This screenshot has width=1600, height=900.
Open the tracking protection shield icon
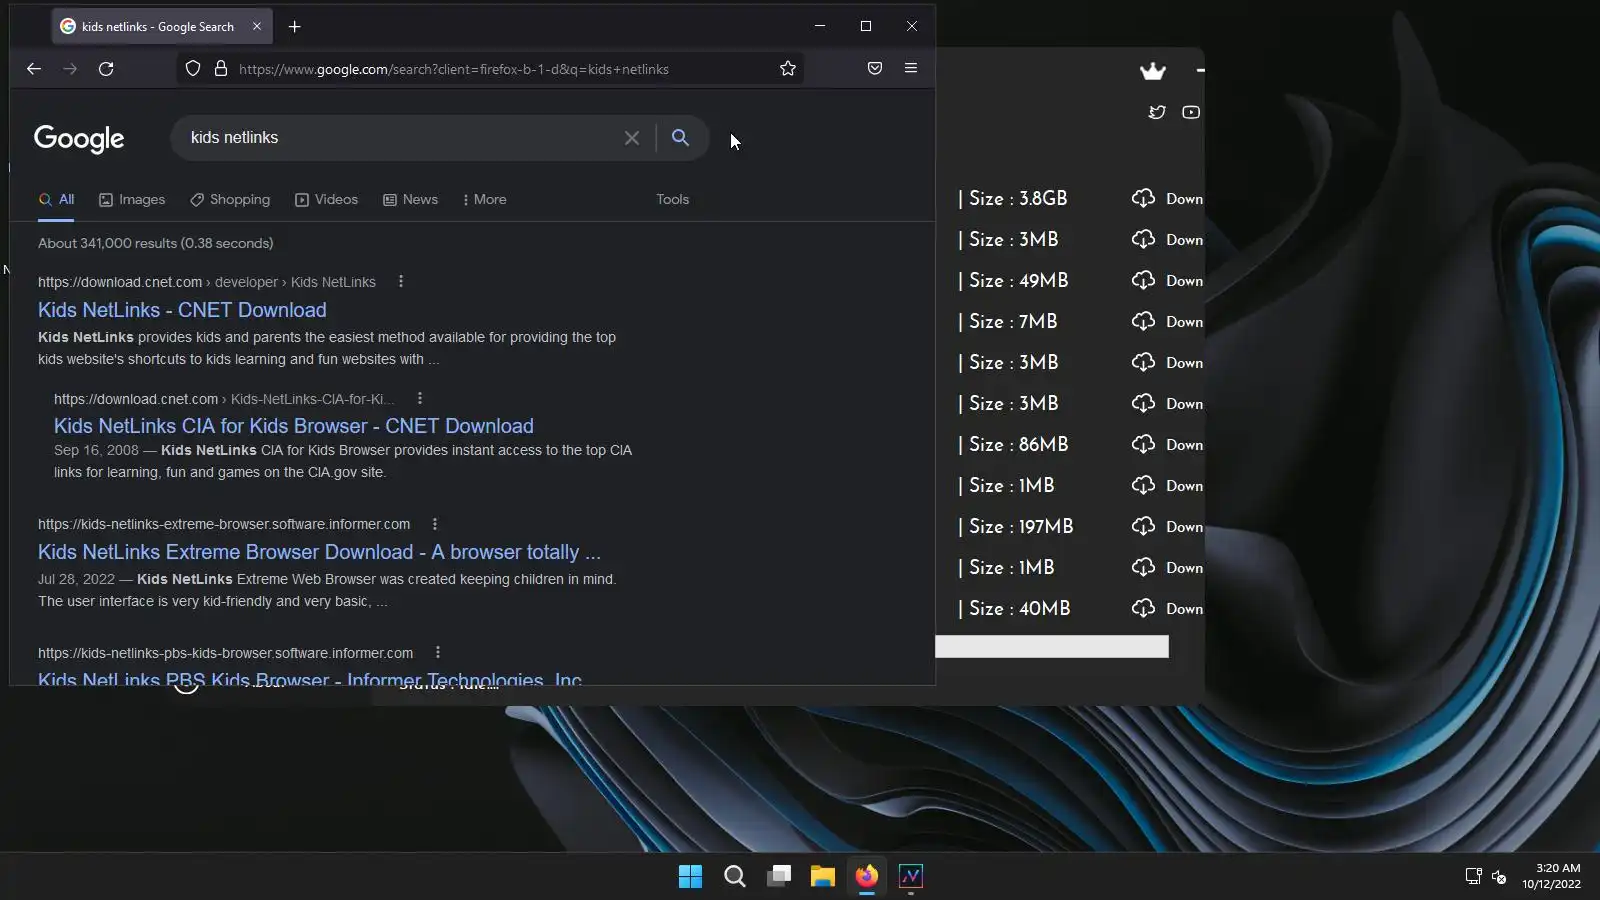coord(193,69)
